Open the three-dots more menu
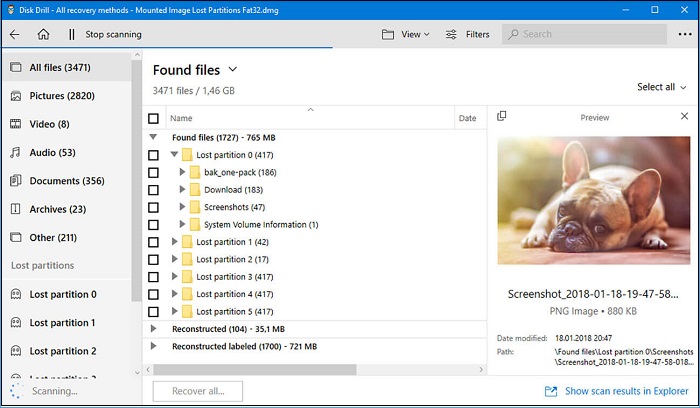This screenshot has height=408, width=700. pos(685,34)
